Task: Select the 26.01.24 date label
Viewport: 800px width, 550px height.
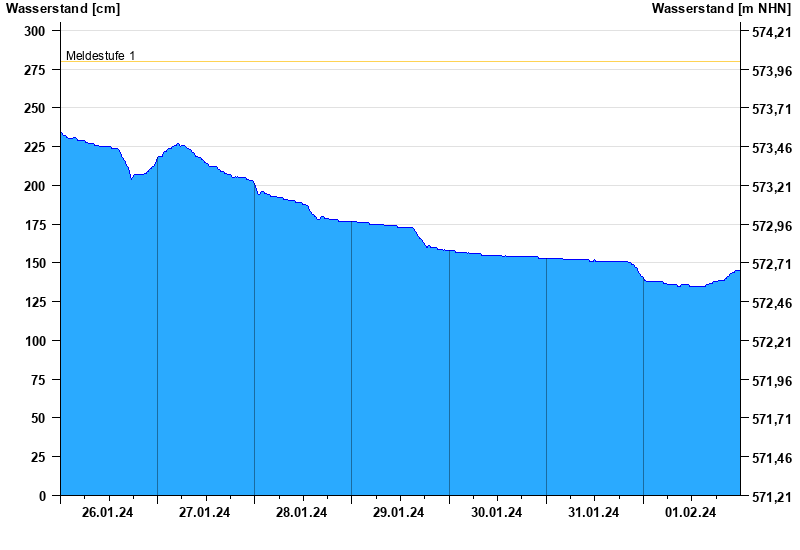Action: point(107,512)
